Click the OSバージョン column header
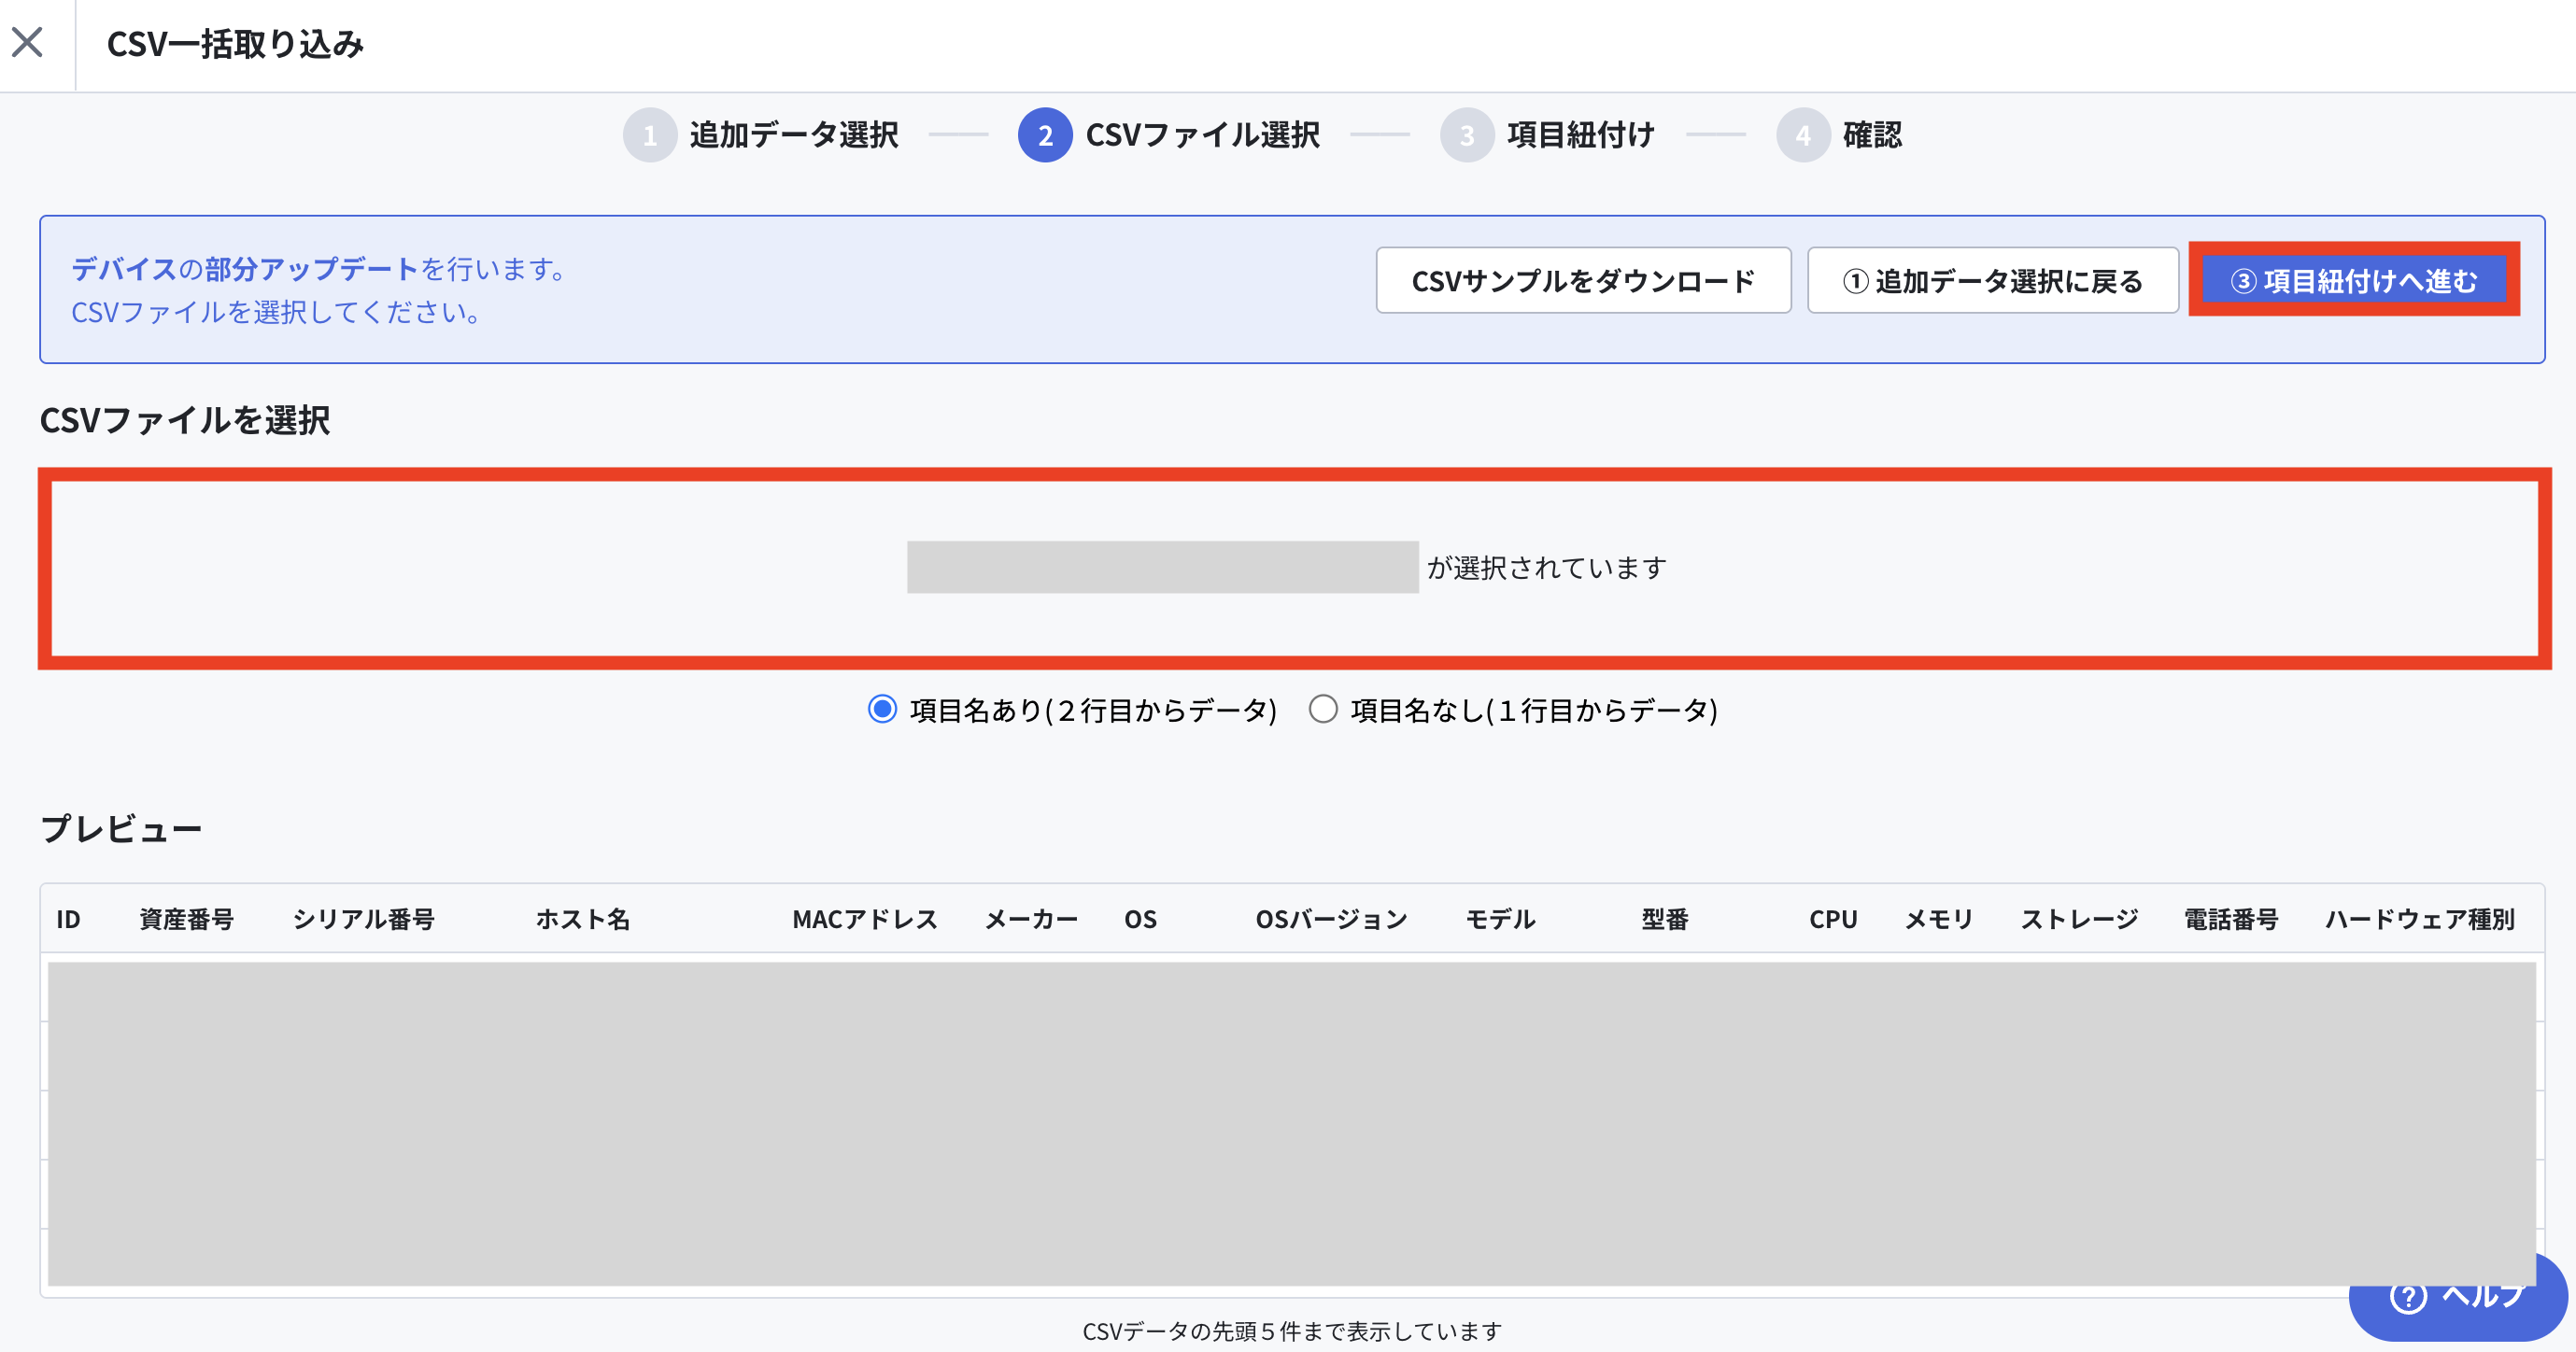Screen dimensions: 2576x1352 pos(1331,919)
